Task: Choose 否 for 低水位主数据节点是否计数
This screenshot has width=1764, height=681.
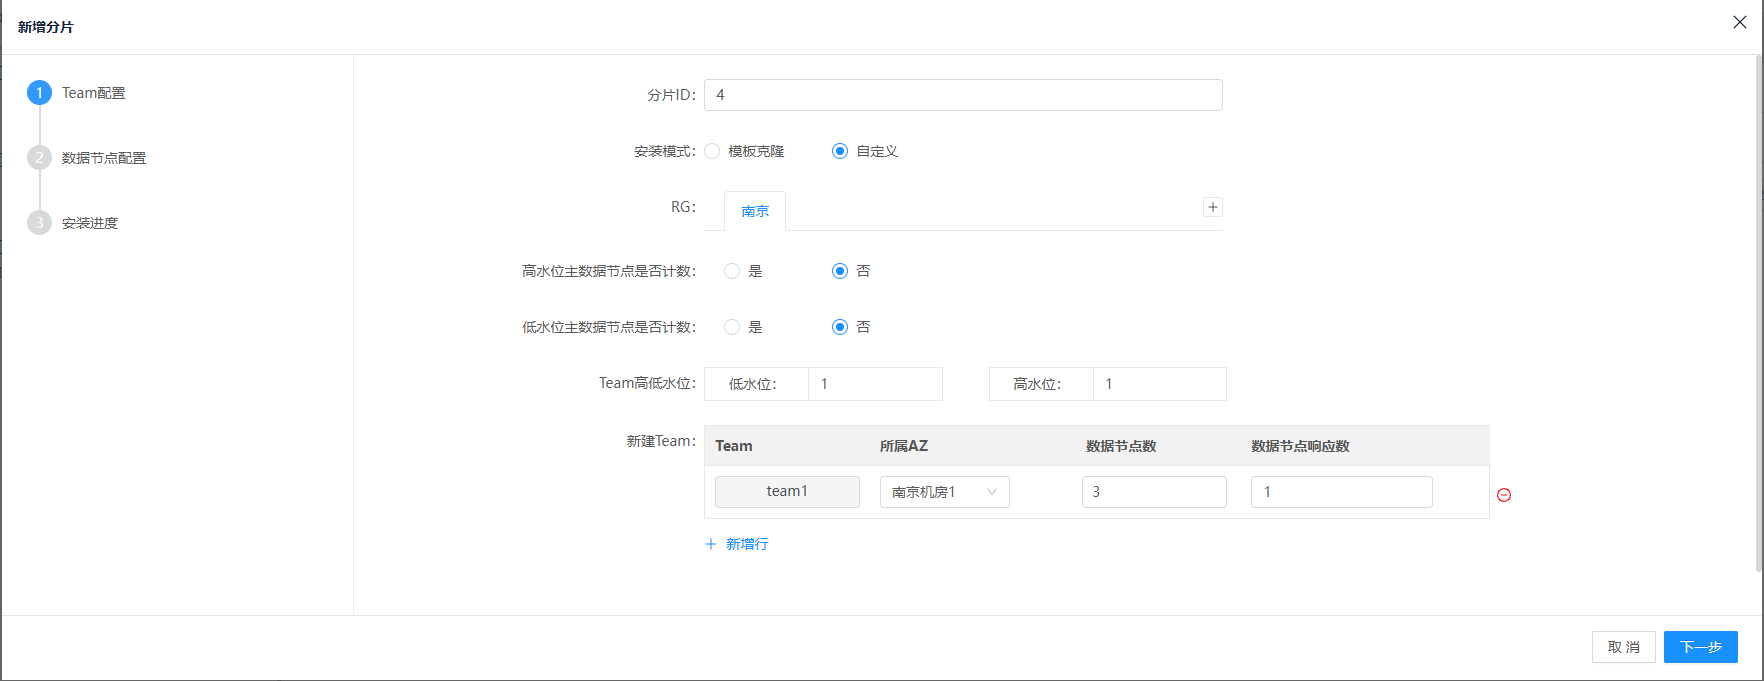Action: (840, 327)
